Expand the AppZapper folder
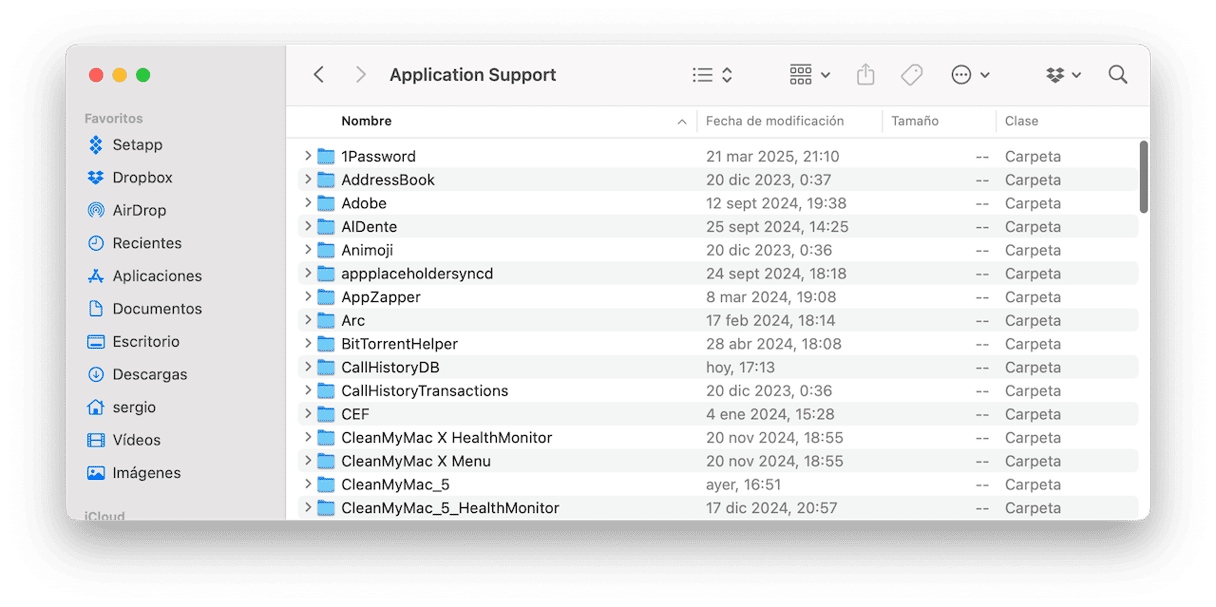1216x607 pixels. [x=308, y=297]
